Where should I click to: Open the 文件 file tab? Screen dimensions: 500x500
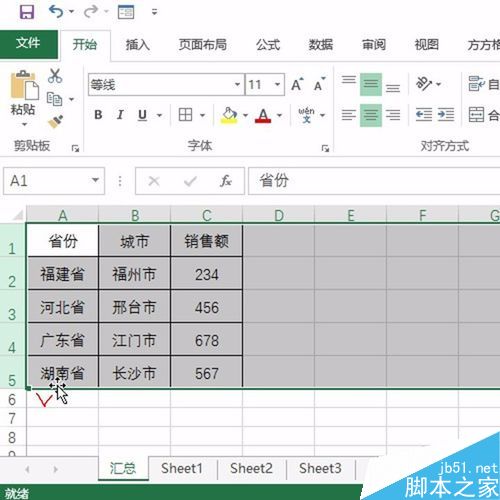(29, 44)
